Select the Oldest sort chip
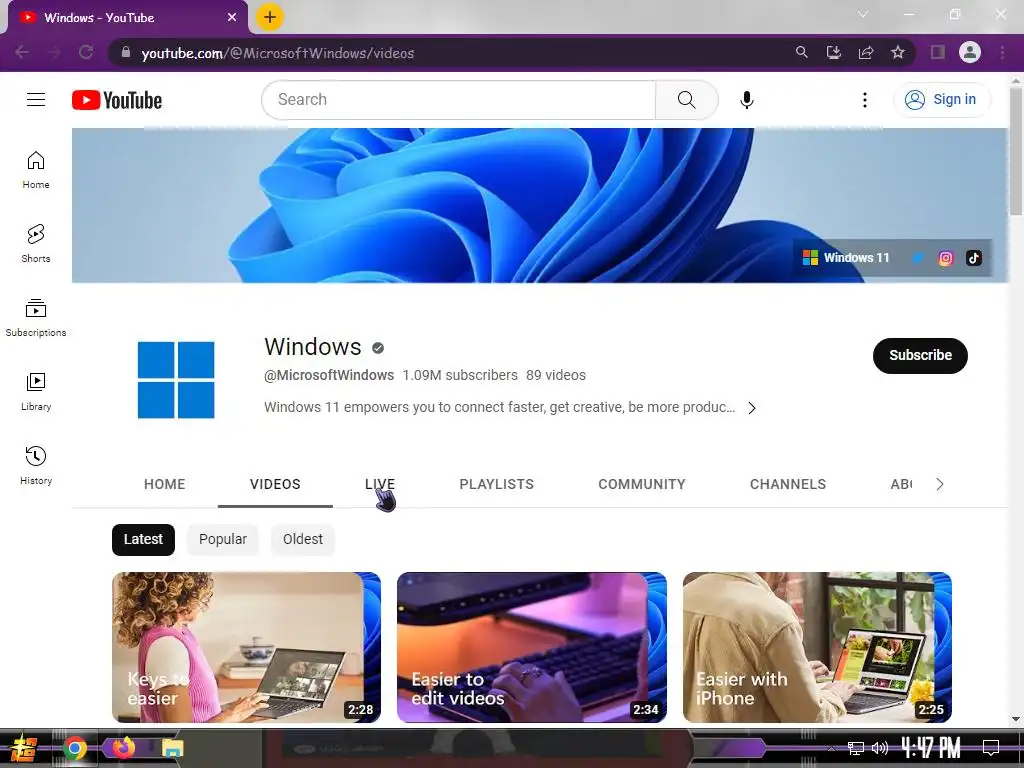This screenshot has height=768, width=1024. point(302,539)
